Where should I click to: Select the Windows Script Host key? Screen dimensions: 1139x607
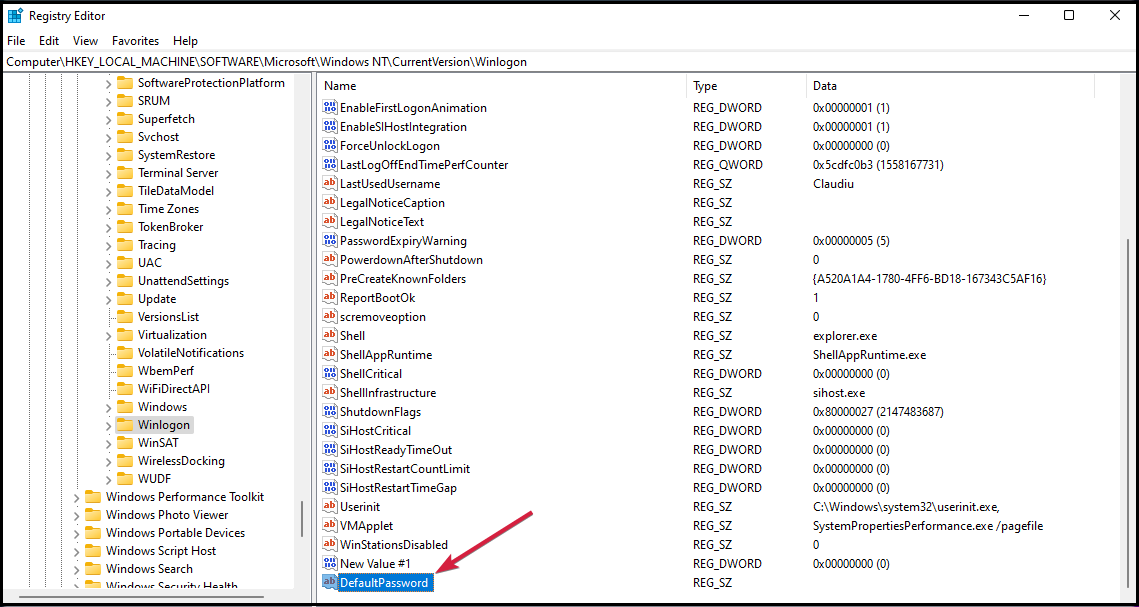coord(160,550)
